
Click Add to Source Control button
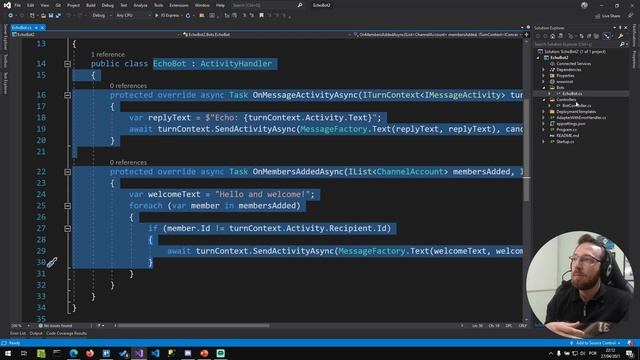(595, 343)
